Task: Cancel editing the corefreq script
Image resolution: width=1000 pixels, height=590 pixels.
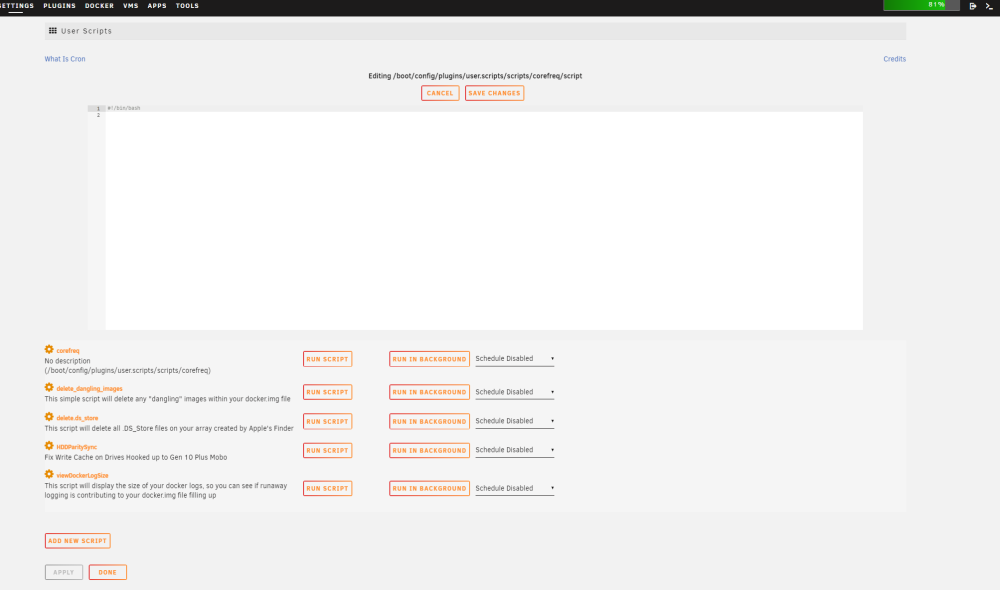Action: pyautogui.click(x=440, y=93)
